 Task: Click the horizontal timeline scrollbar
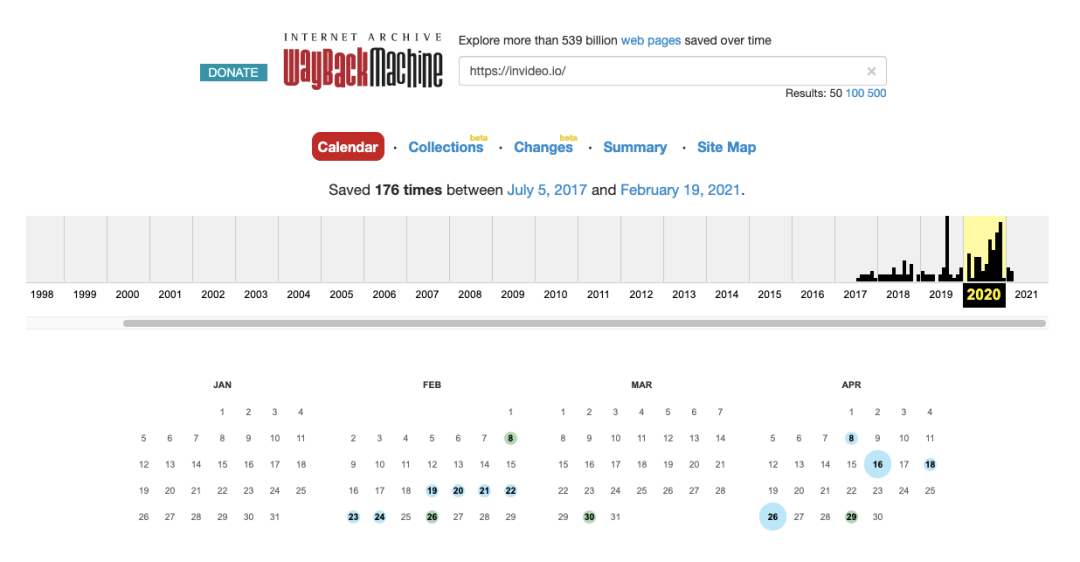tap(585, 323)
